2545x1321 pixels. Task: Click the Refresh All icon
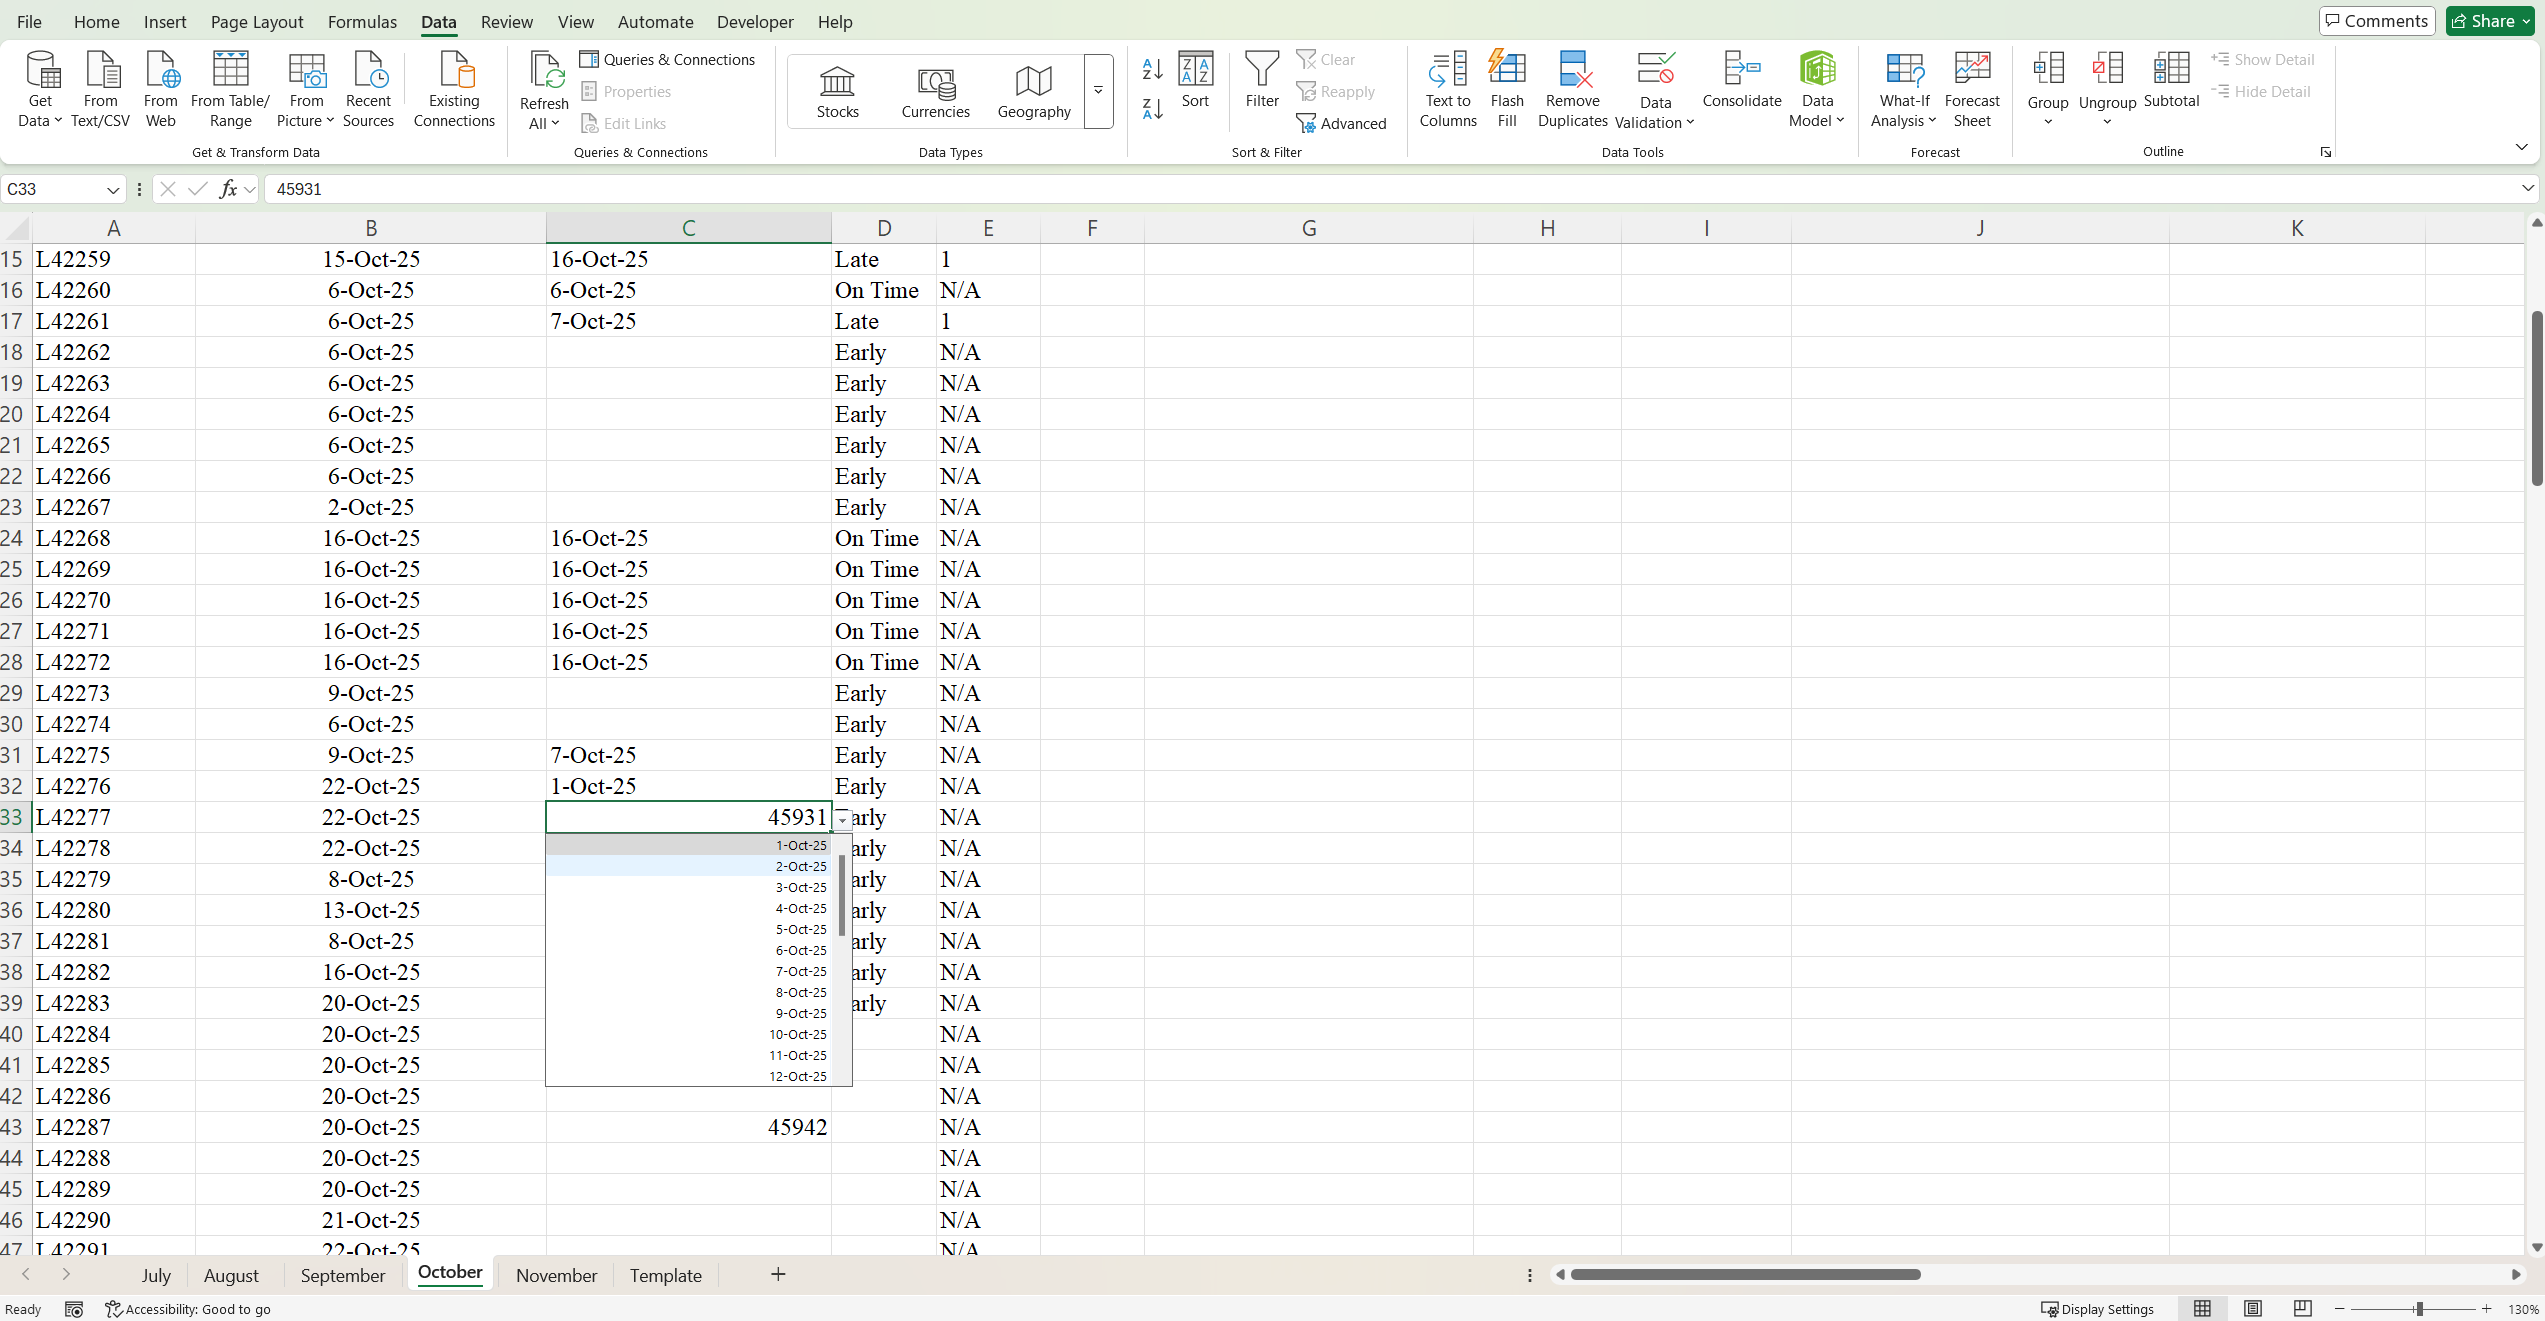click(x=544, y=72)
